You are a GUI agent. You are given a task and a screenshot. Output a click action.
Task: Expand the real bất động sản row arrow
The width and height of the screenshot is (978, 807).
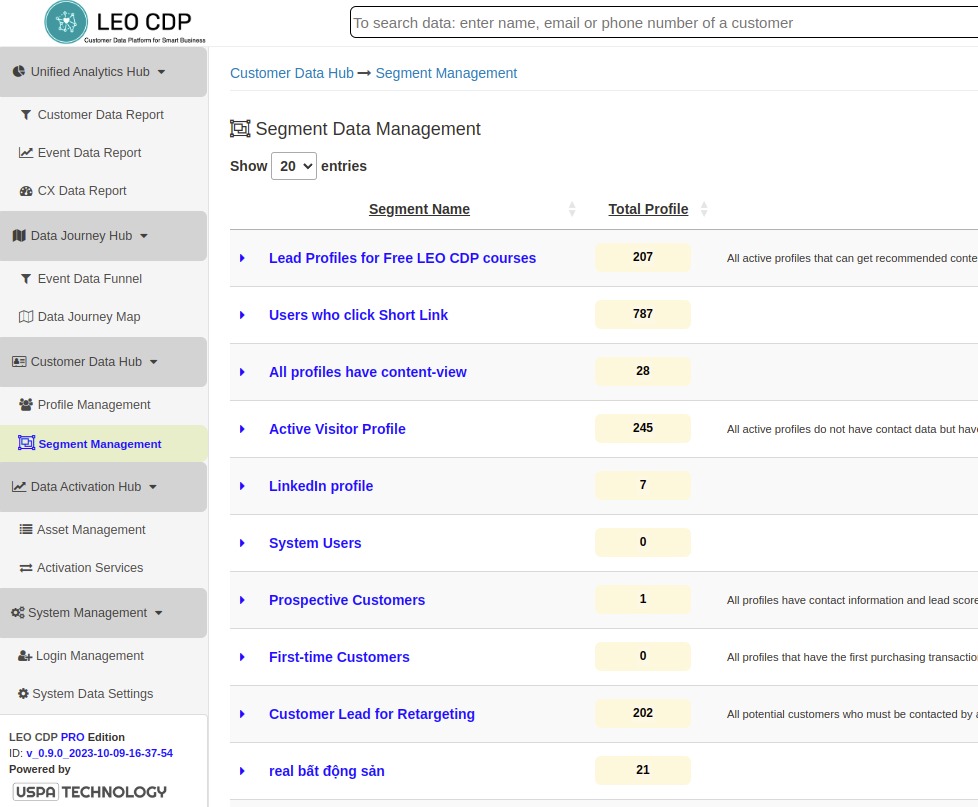point(243,771)
